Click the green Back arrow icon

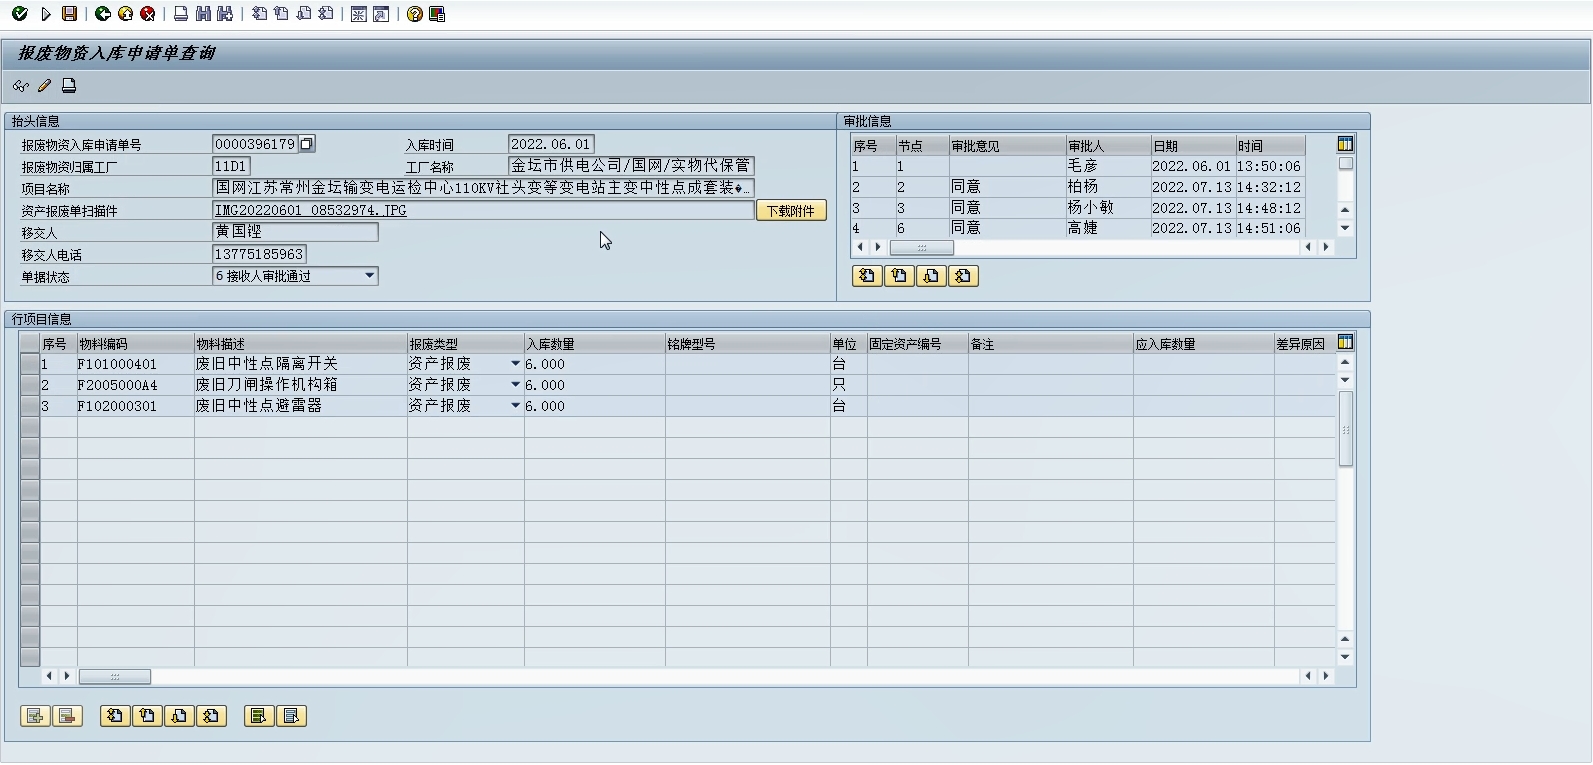(x=102, y=14)
